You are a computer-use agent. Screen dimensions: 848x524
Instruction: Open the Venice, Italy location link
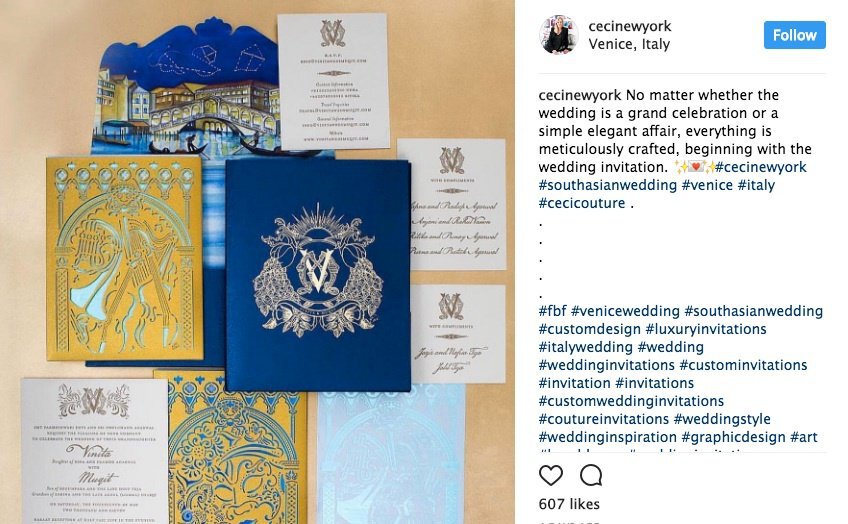(x=629, y=44)
